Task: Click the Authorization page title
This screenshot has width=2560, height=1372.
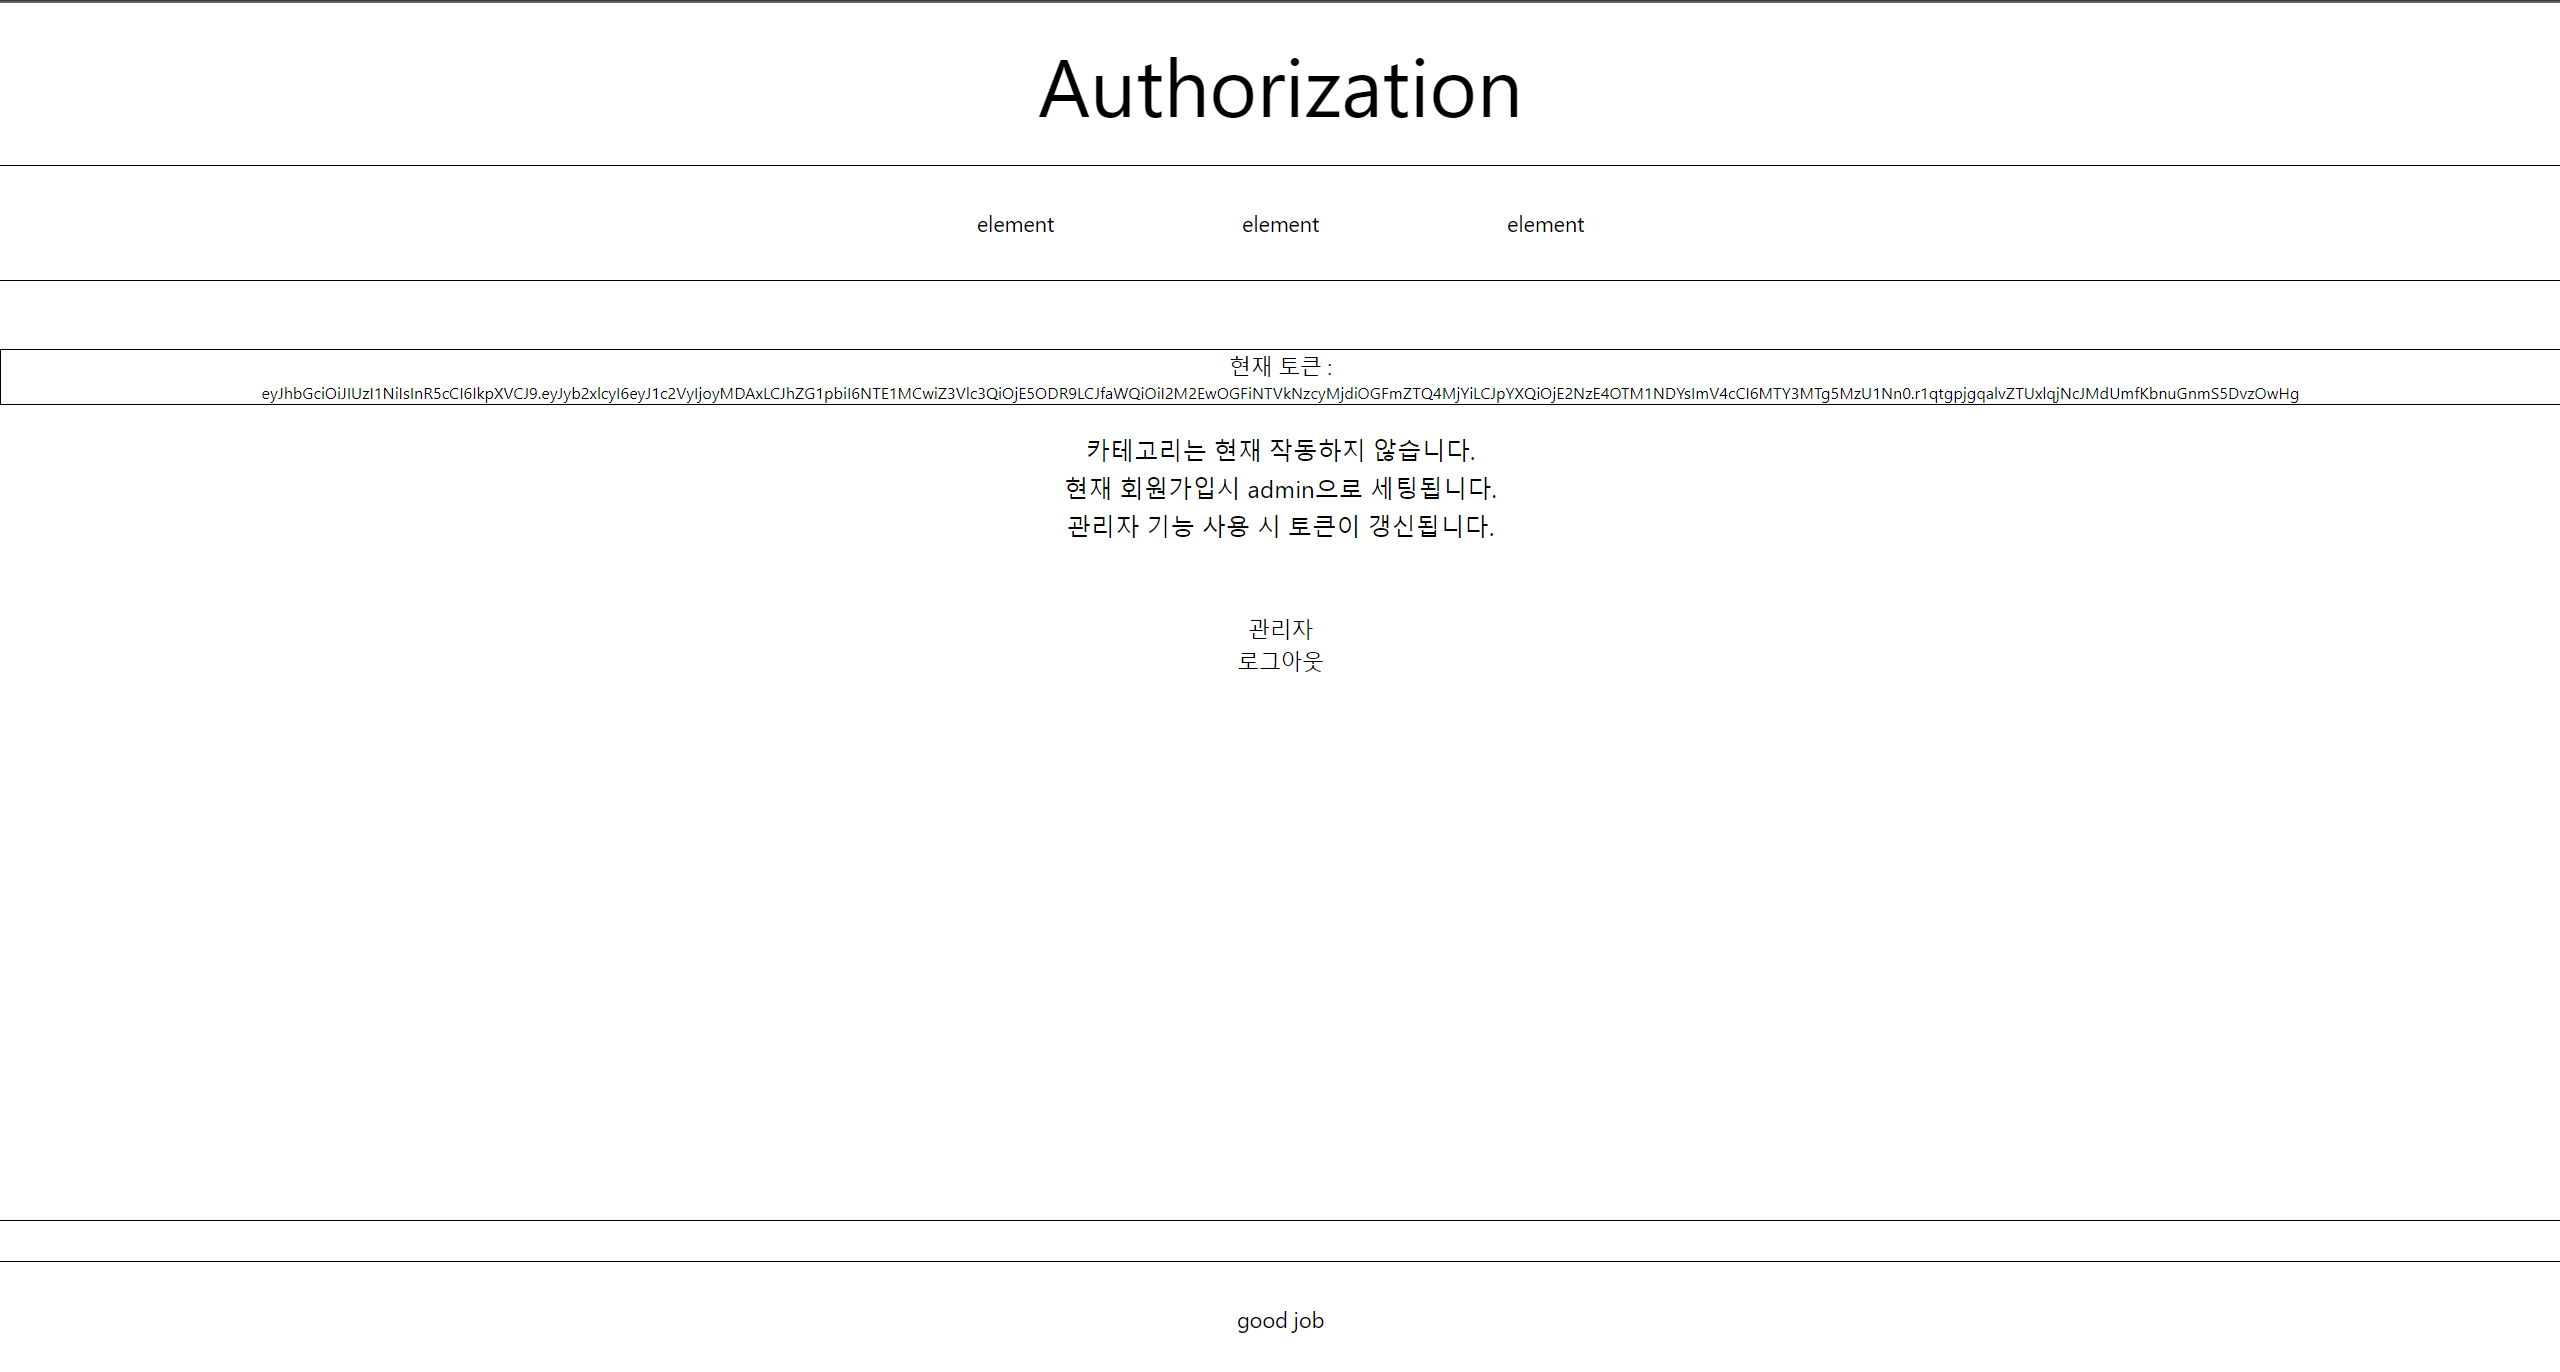Action: coord(1279,92)
